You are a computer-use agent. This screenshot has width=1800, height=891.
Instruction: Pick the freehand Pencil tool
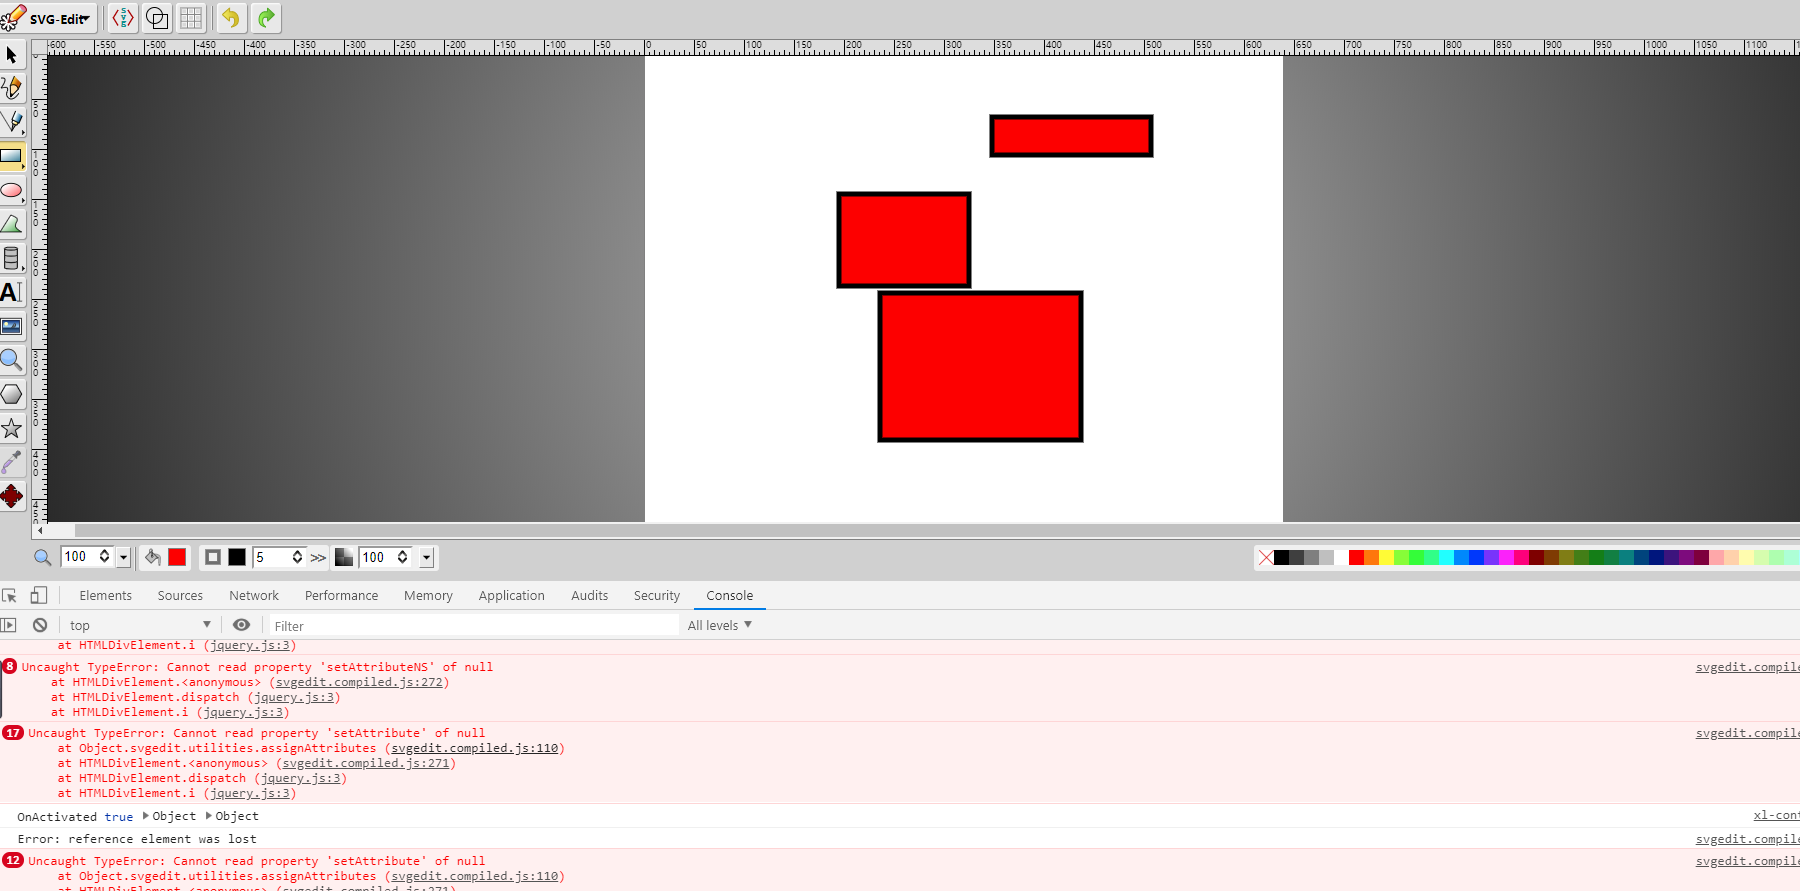[12, 88]
